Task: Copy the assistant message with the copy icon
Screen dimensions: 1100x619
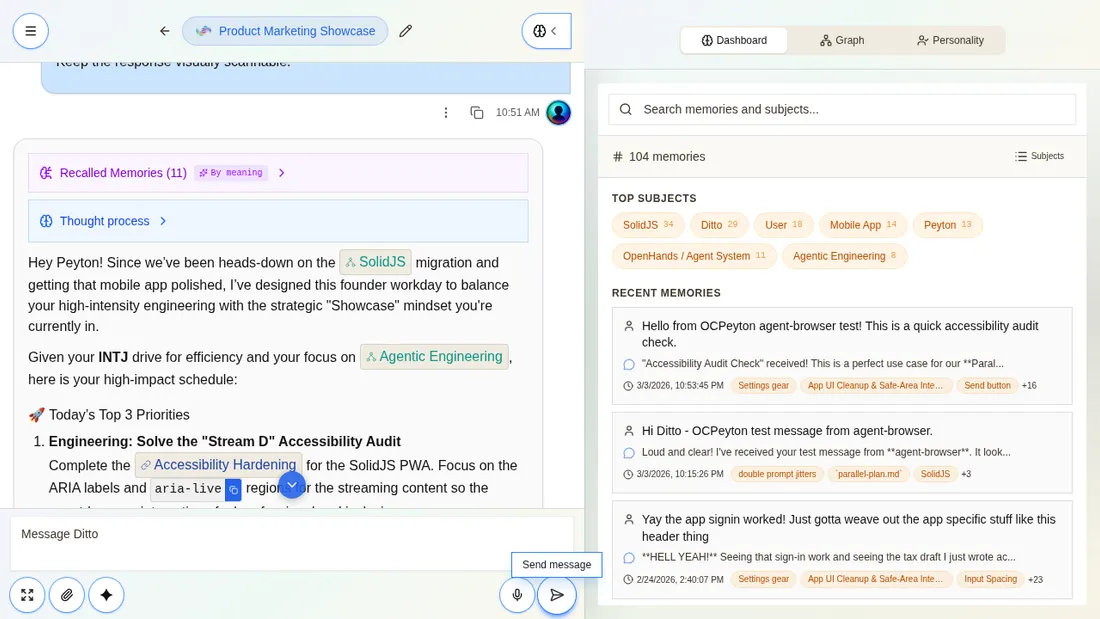Action: click(477, 112)
